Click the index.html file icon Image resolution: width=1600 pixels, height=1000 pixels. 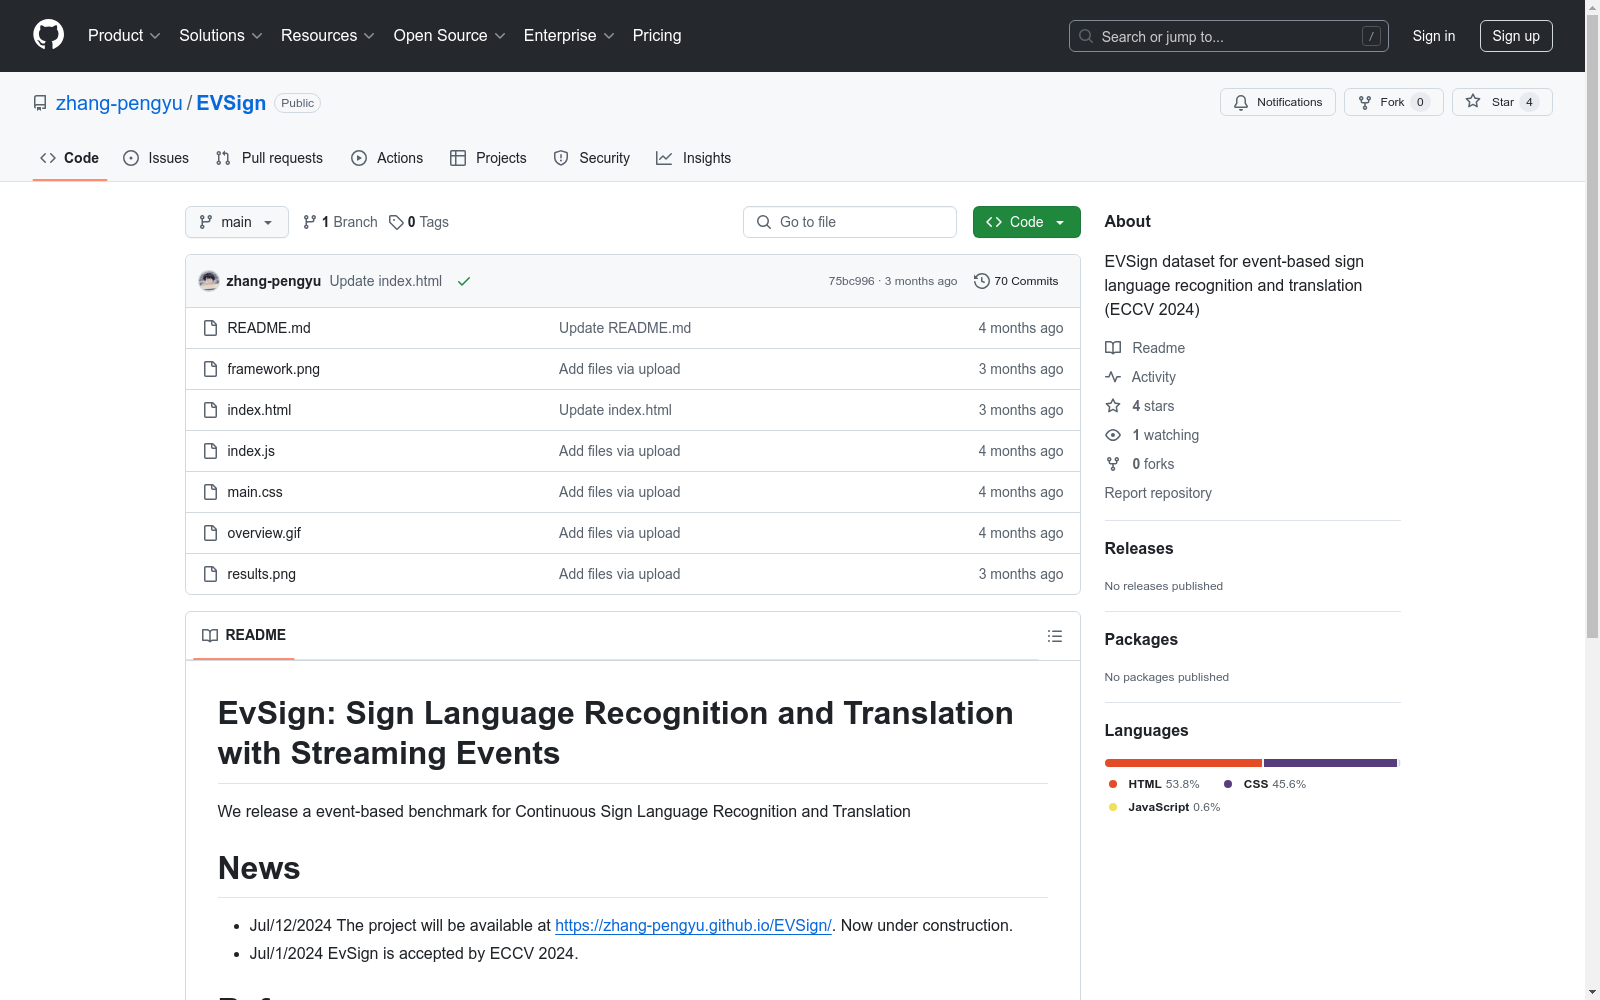coord(210,410)
